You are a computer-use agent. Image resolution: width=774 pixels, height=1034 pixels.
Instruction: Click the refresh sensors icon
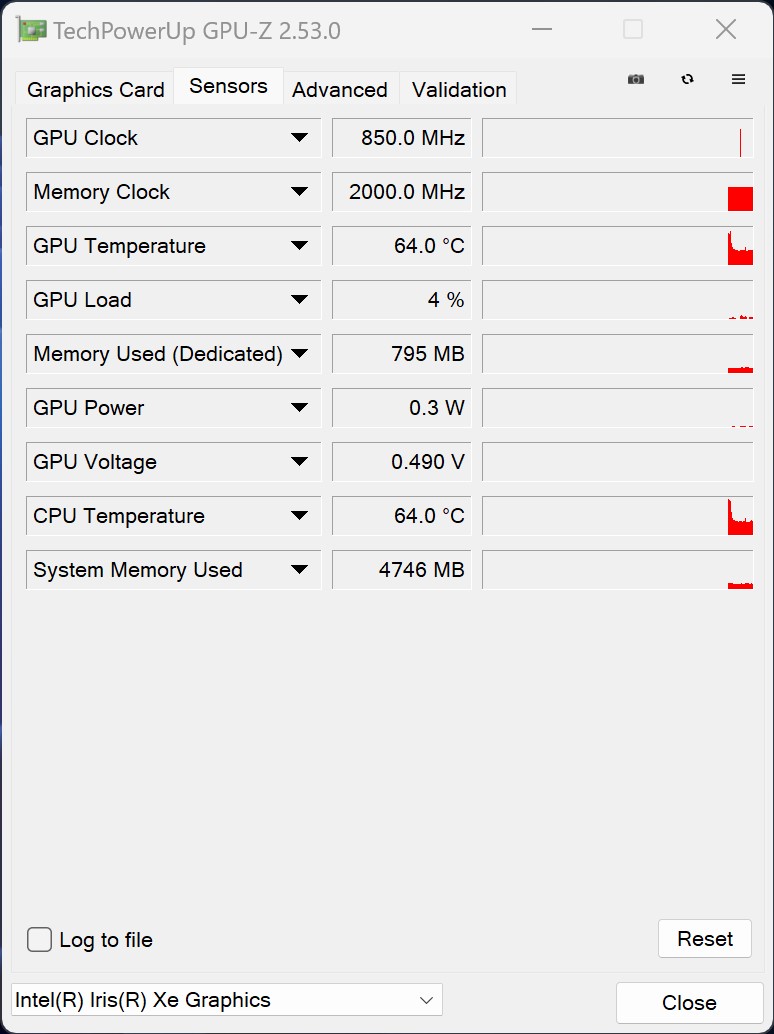pos(687,80)
